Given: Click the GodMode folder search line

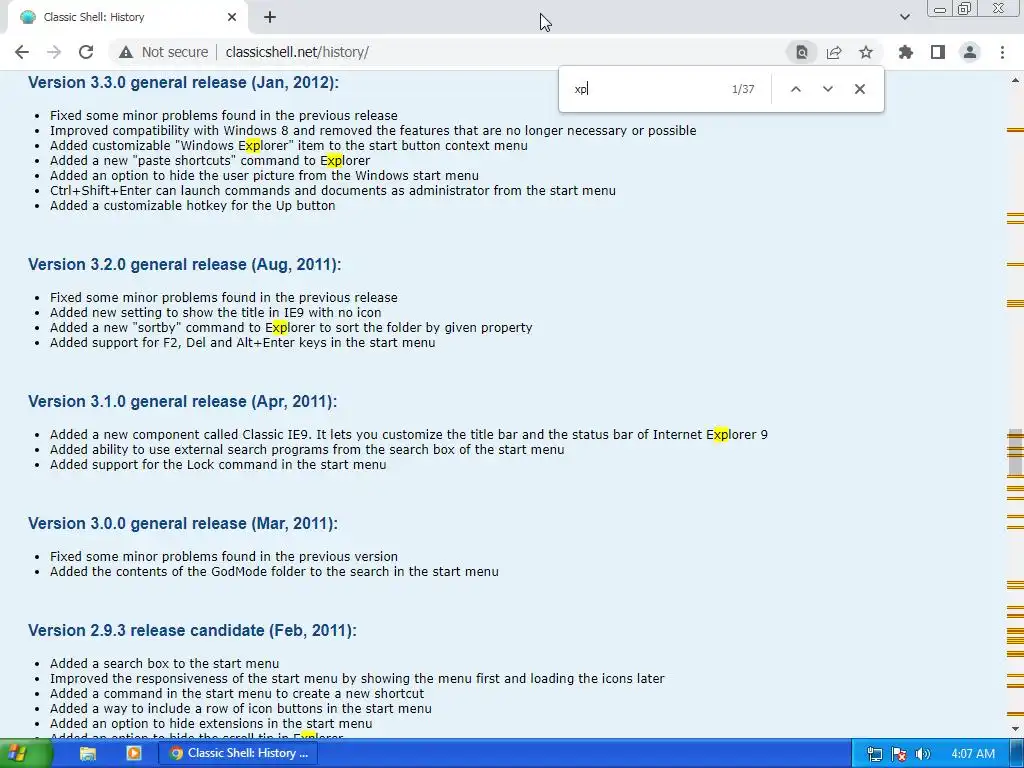Looking at the screenshot, I should click(274, 571).
